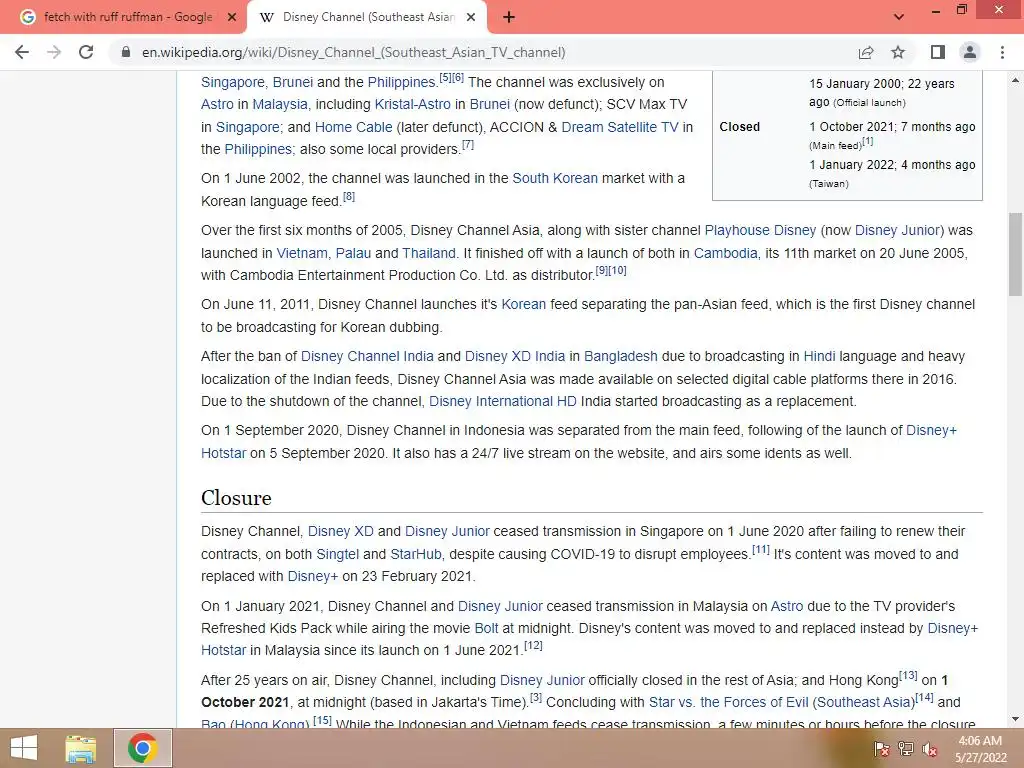Screen dimensions: 1024x768
Task: Click the infobox 'Closed' label
Action: point(739,127)
